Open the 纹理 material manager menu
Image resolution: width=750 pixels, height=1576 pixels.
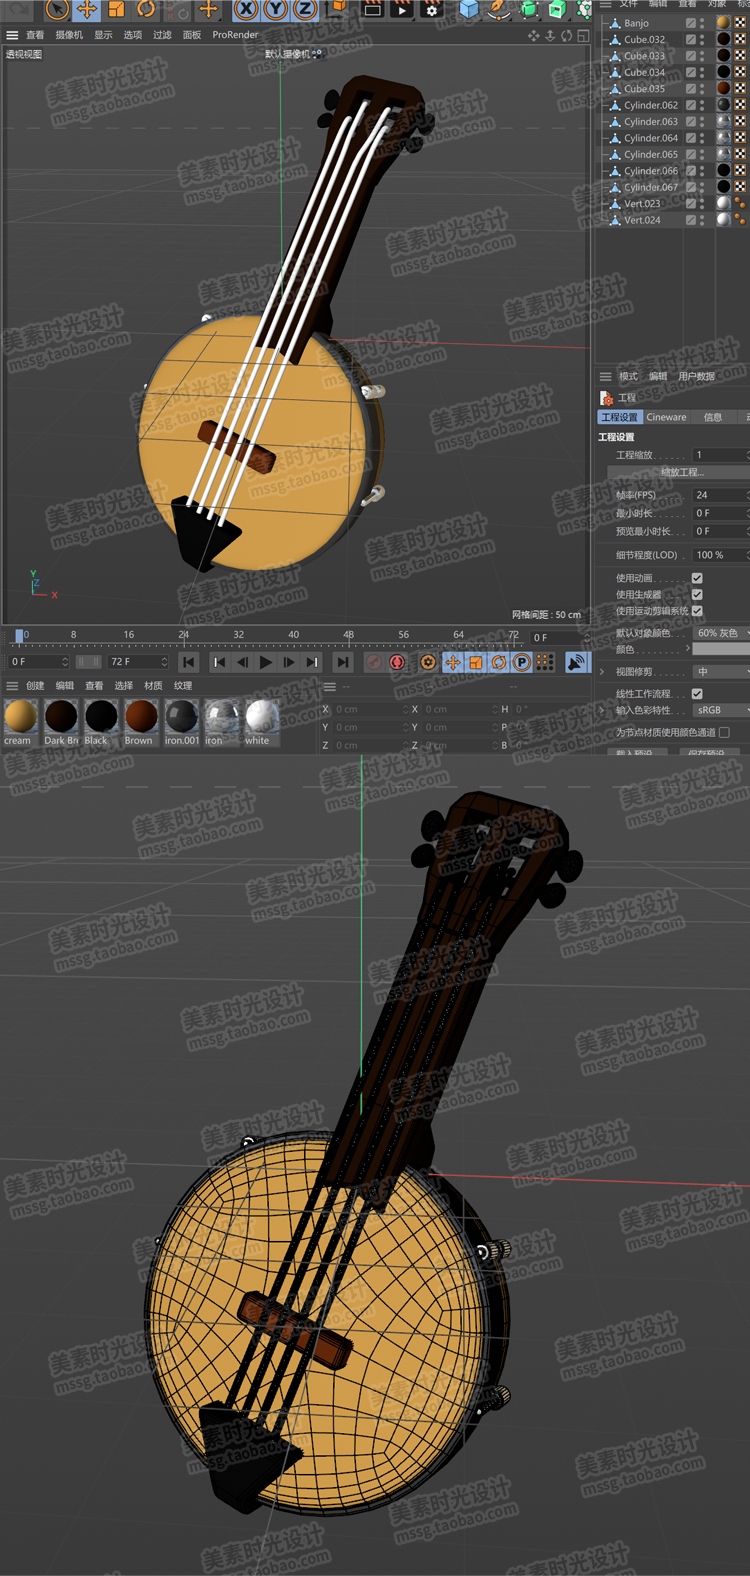183,686
